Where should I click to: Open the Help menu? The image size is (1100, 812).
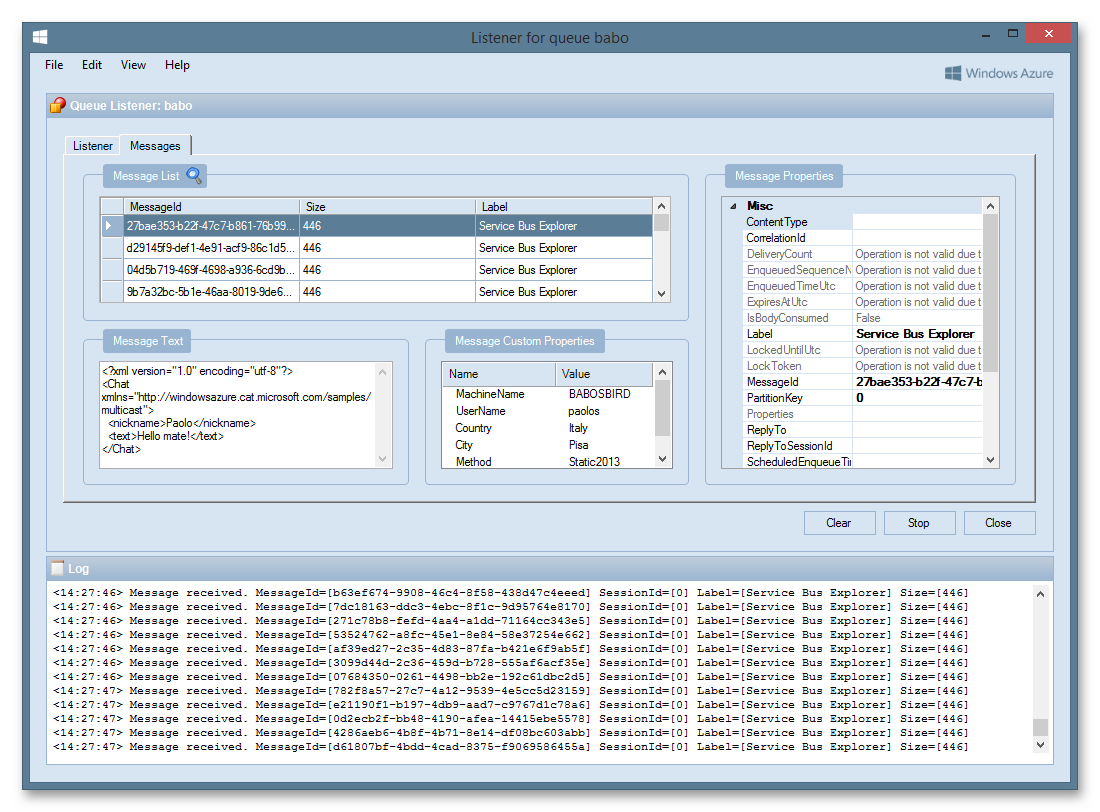click(177, 65)
